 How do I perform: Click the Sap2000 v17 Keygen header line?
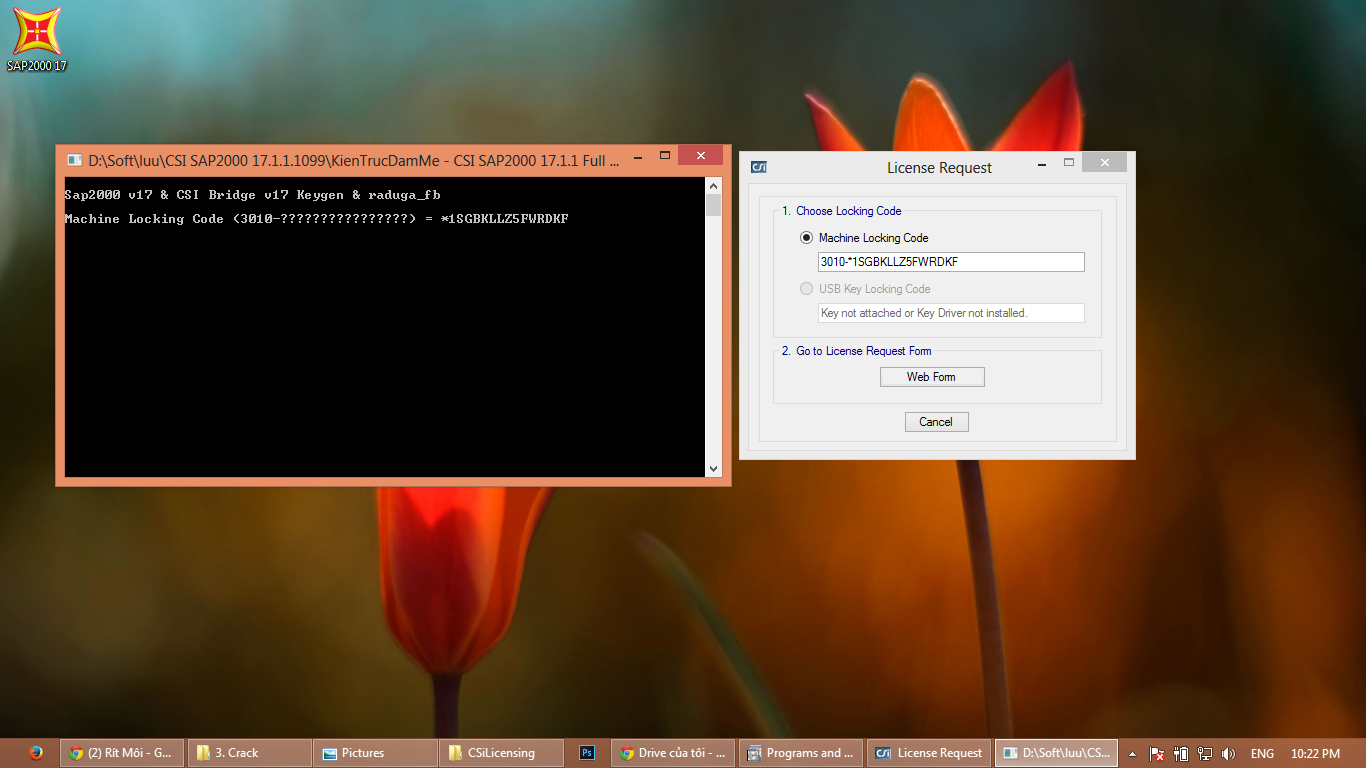252,195
